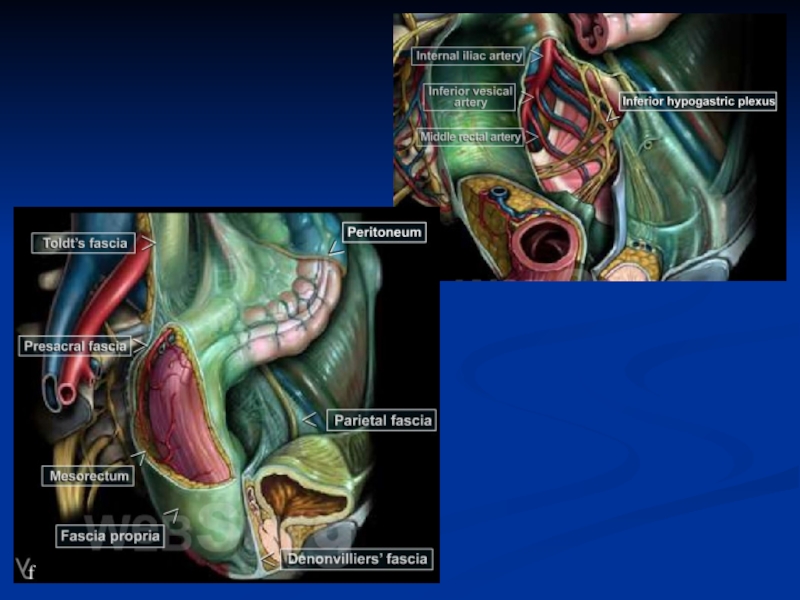This screenshot has width=800, height=600.
Task: Click the Toldt's fascia label
Action: [87, 243]
